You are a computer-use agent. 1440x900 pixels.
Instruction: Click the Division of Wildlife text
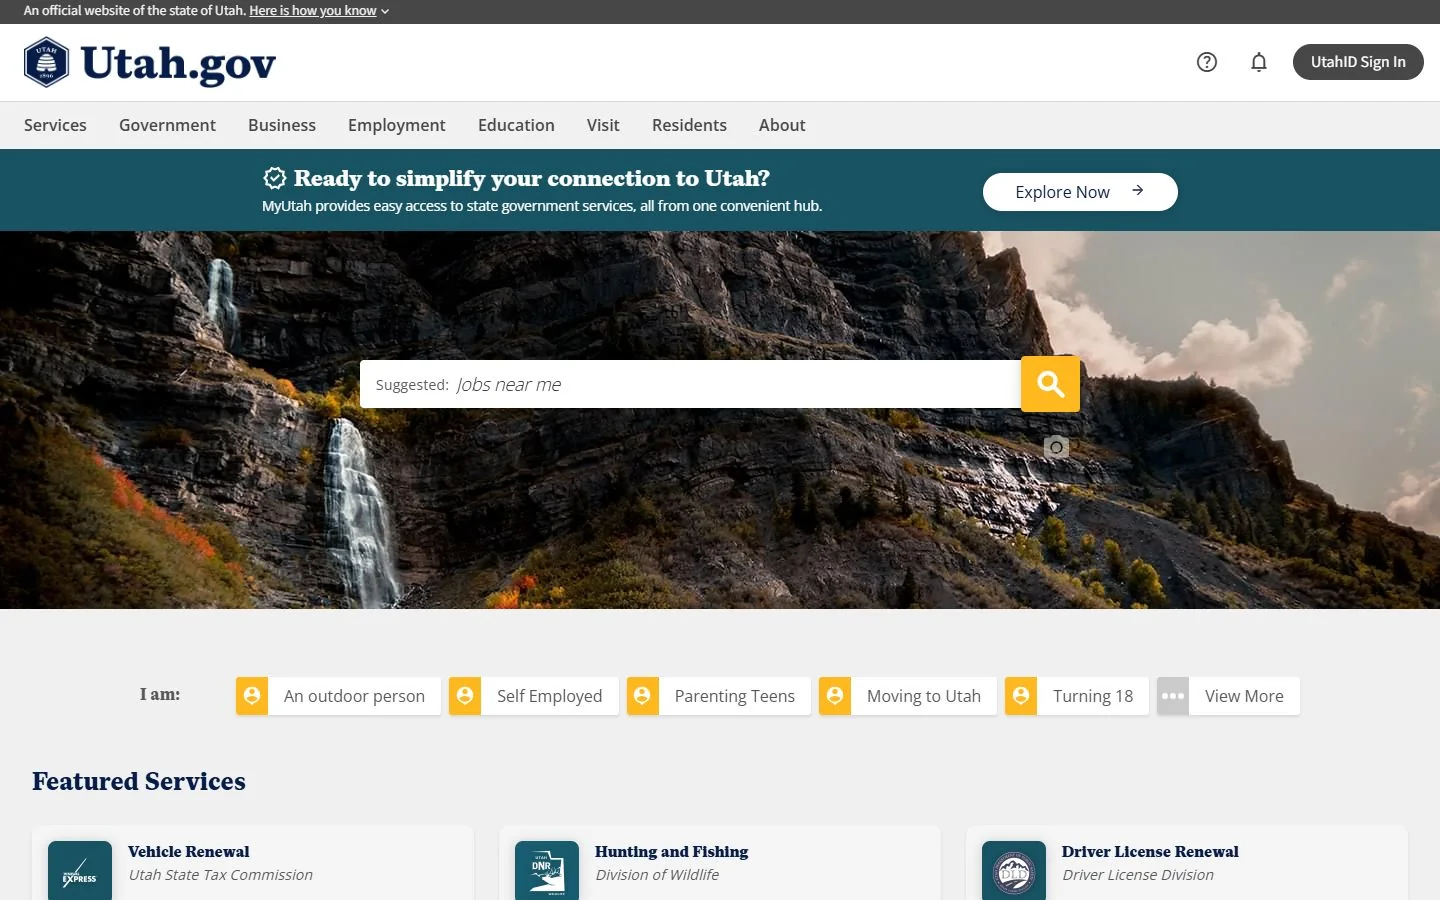(x=657, y=875)
